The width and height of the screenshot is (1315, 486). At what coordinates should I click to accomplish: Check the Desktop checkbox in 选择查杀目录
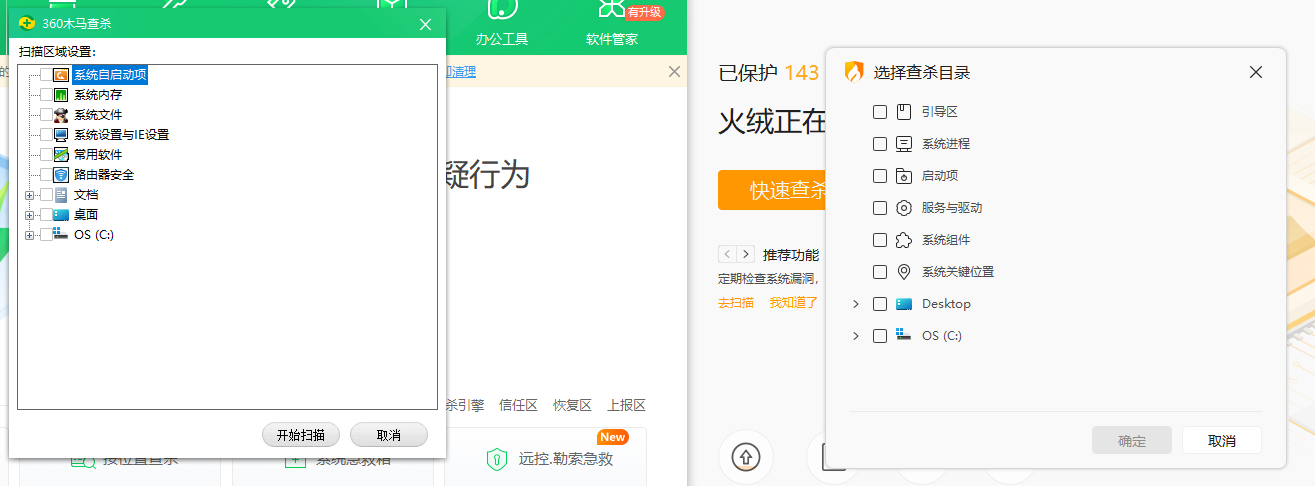pos(880,304)
